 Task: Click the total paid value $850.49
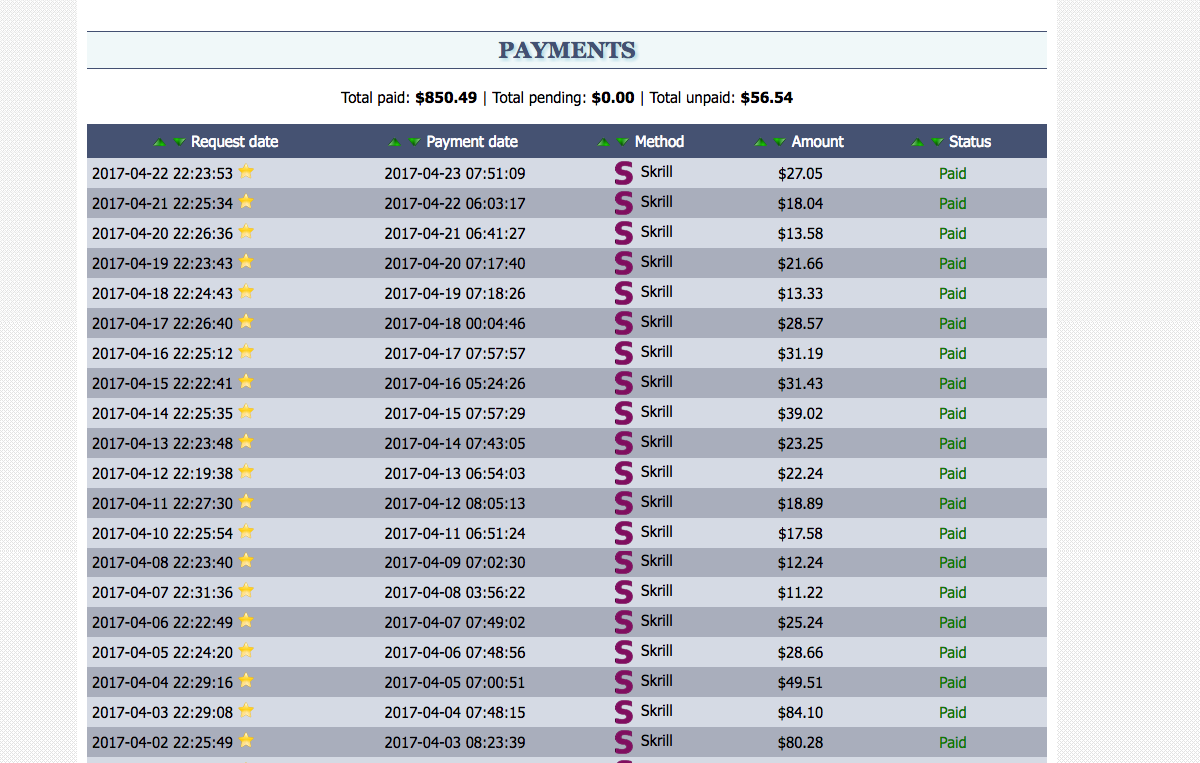446,98
